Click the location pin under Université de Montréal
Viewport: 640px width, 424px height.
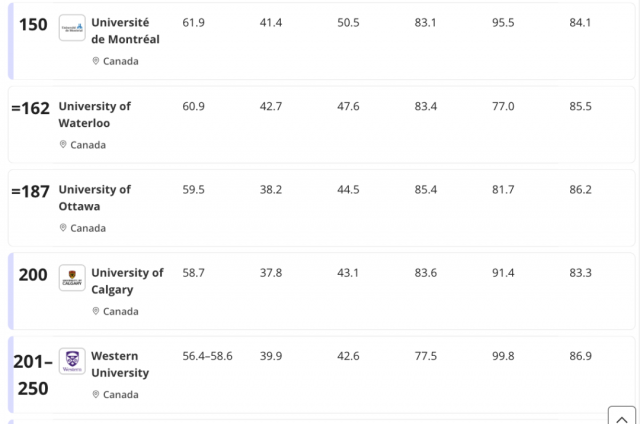pos(96,61)
